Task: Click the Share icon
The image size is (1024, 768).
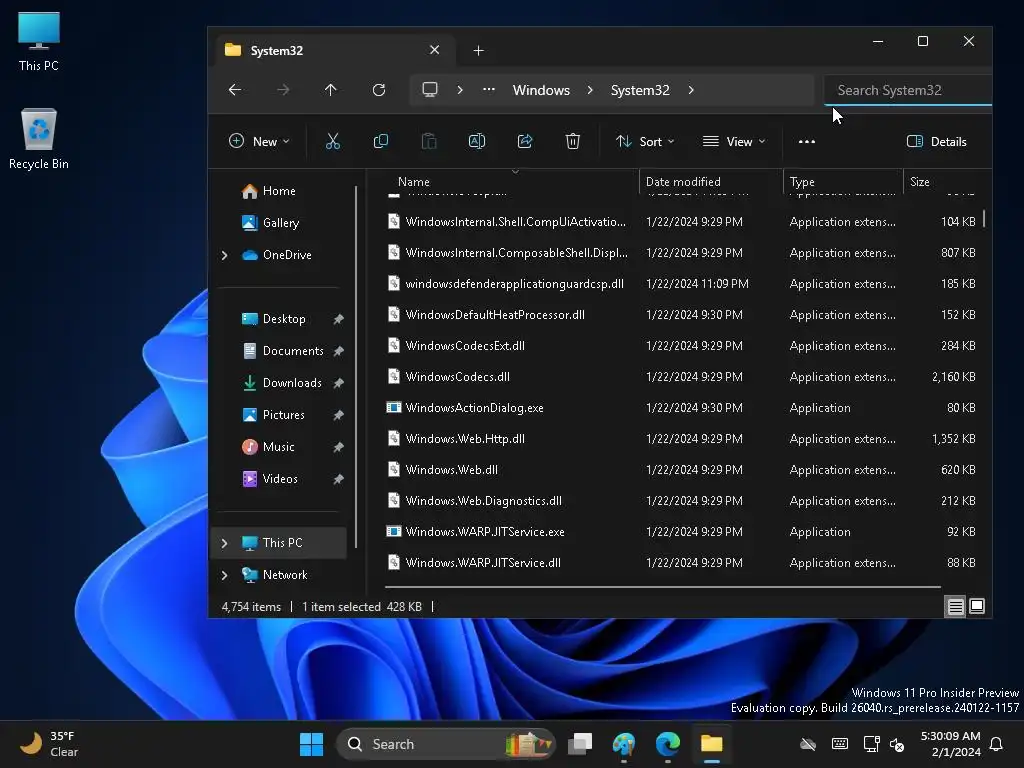Action: (x=525, y=141)
